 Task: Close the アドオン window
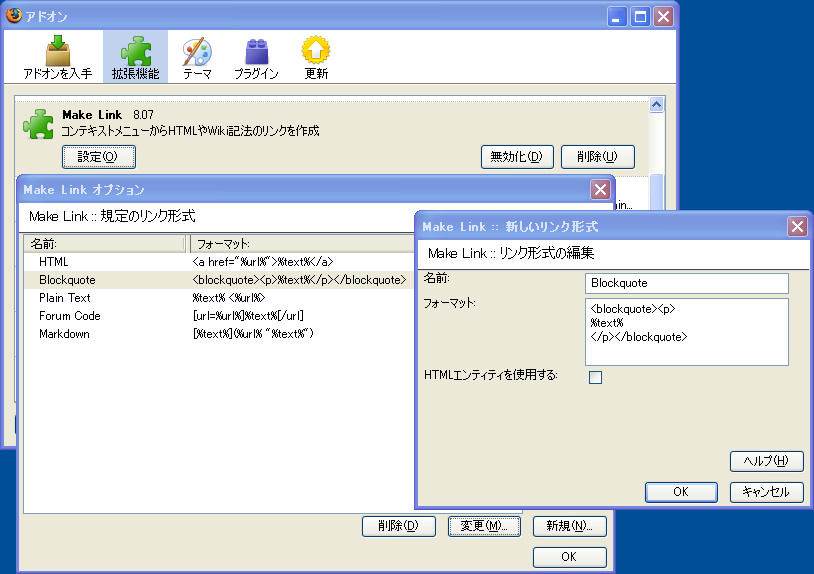click(663, 17)
